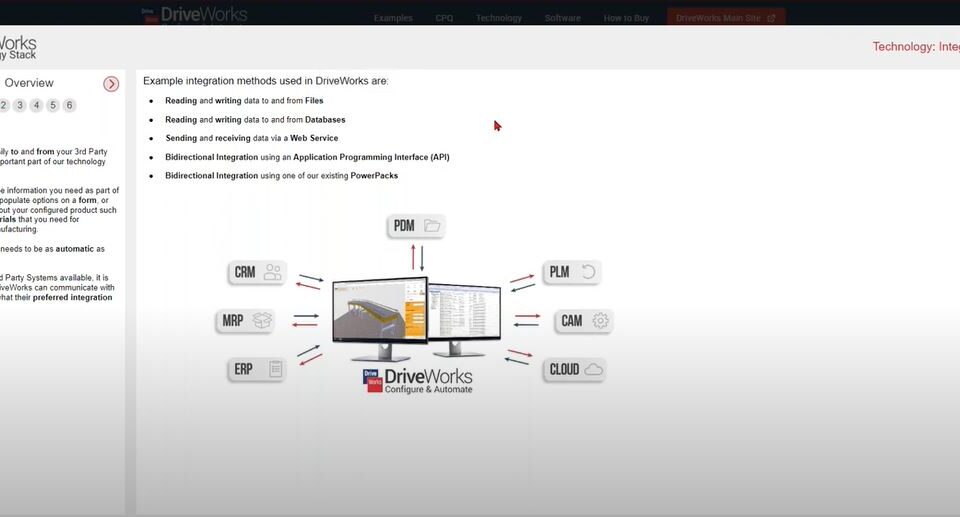Image resolution: width=960 pixels, height=517 pixels.
Task: Open the How to Buy link
Action: tap(626, 18)
